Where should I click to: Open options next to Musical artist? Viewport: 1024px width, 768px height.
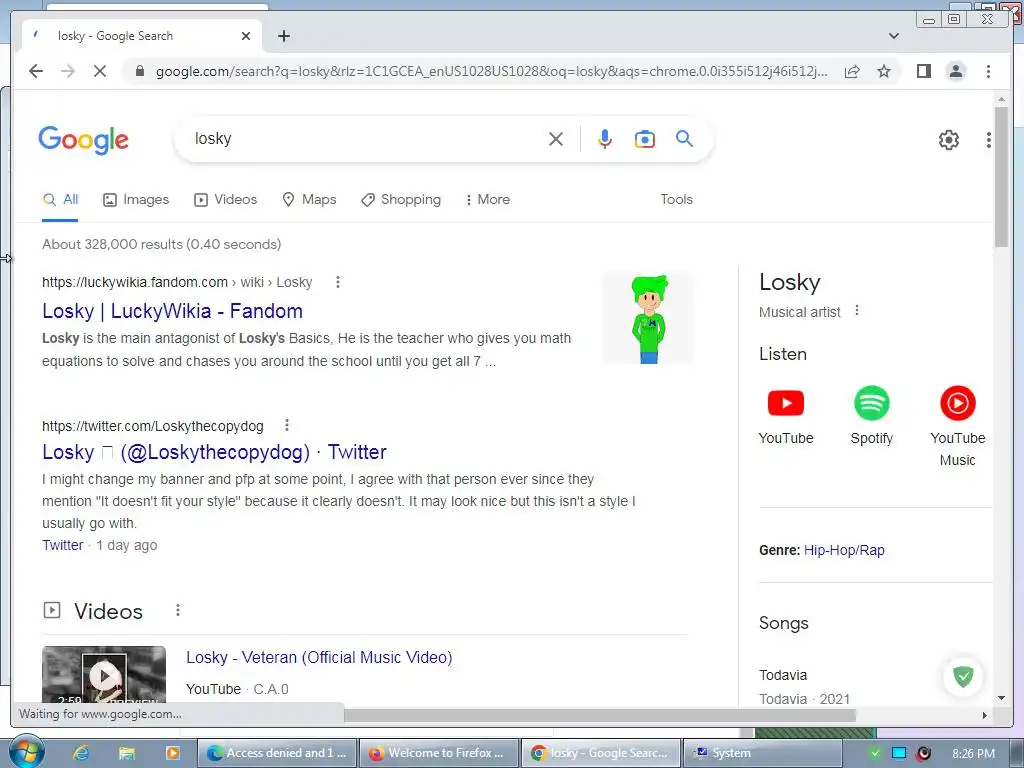pyautogui.click(x=857, y=311)
